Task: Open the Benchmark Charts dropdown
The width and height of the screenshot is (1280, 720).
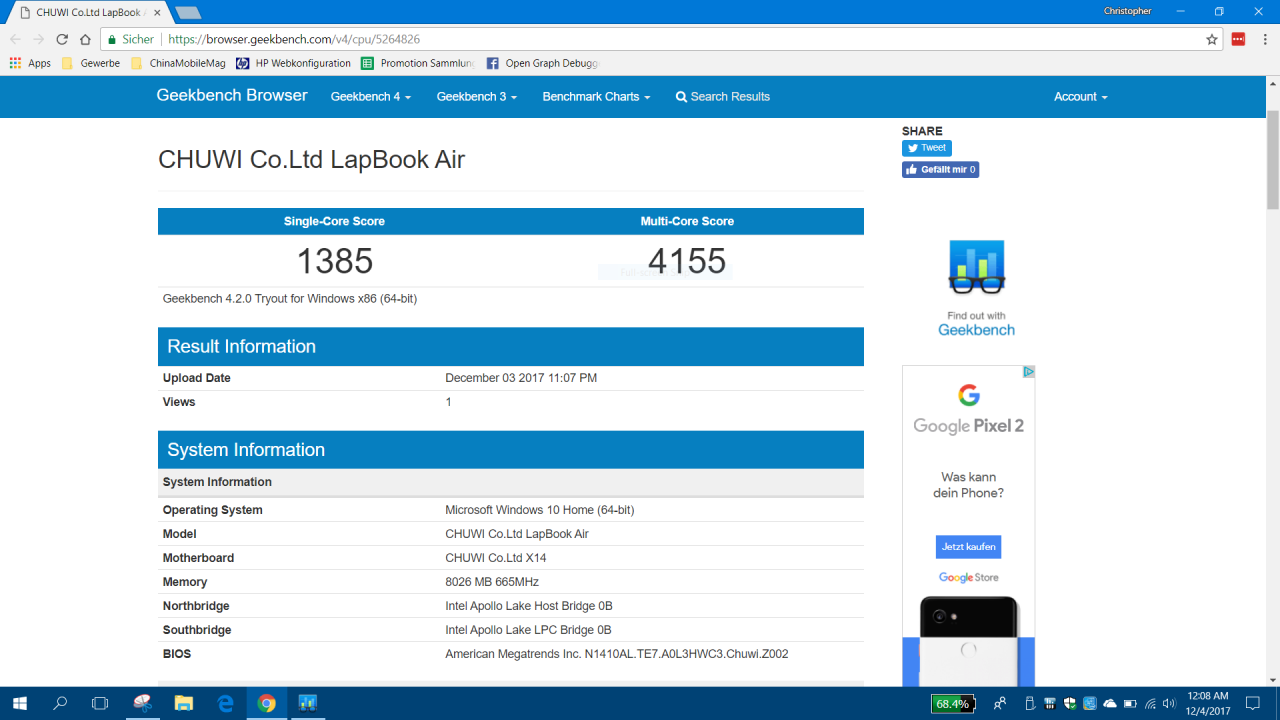Action: 596,97
